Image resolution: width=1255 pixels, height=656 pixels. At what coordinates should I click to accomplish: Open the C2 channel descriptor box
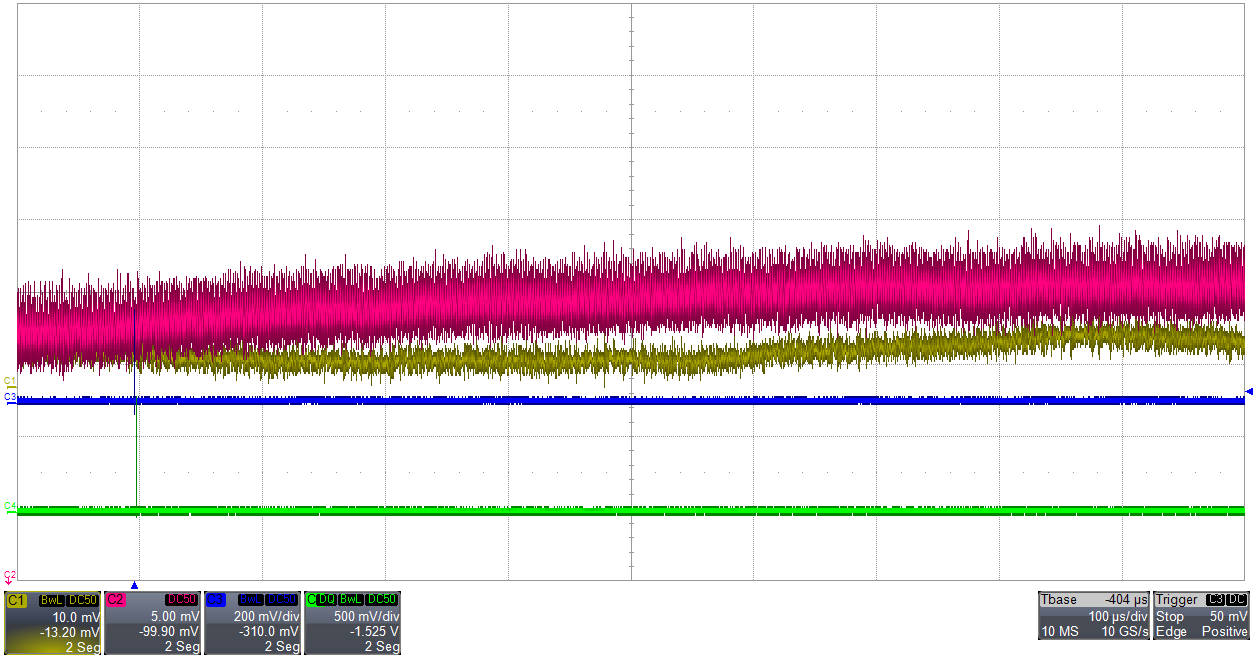point(153,622)
